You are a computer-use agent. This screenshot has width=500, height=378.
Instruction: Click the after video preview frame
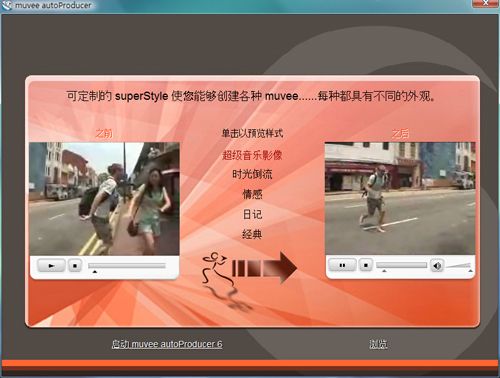[400, 198]
